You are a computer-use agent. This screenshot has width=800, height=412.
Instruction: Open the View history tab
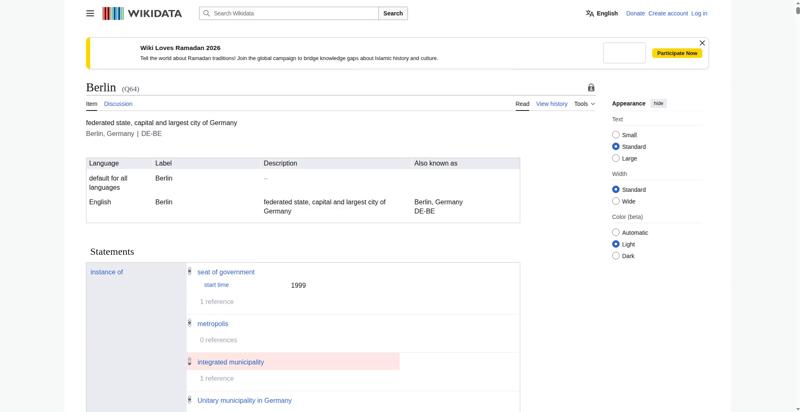(551, 104)
